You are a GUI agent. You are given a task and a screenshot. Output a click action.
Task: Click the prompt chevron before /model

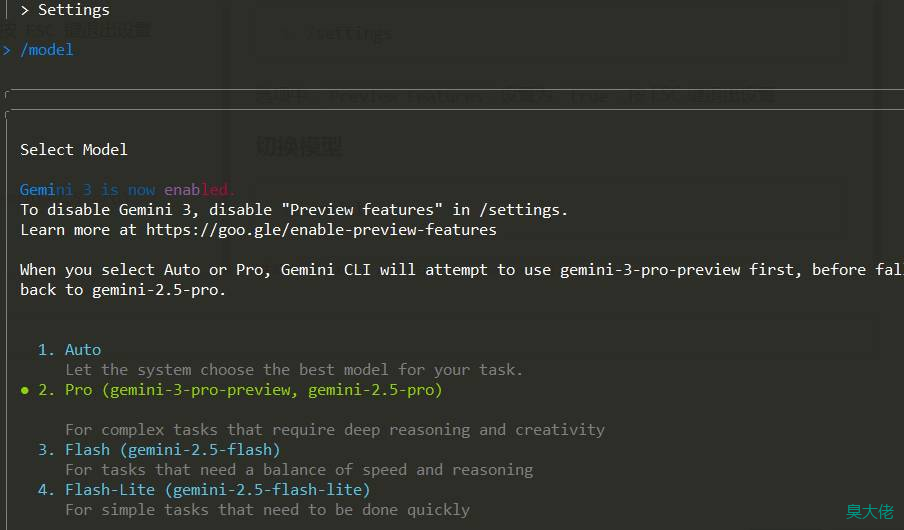[8, 50]
